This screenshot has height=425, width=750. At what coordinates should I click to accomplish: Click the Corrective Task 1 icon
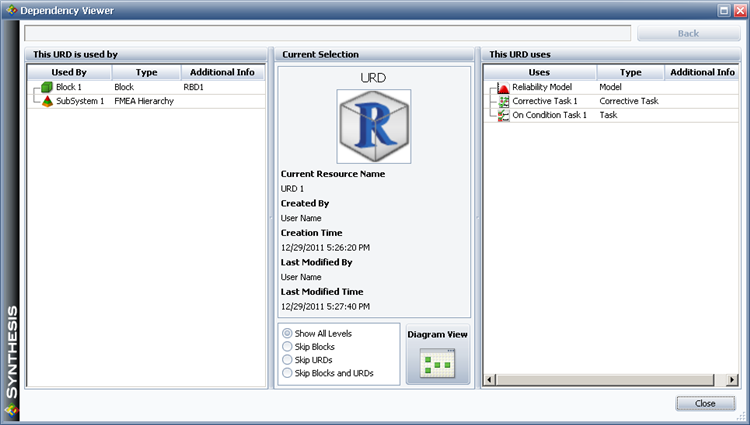504,101
